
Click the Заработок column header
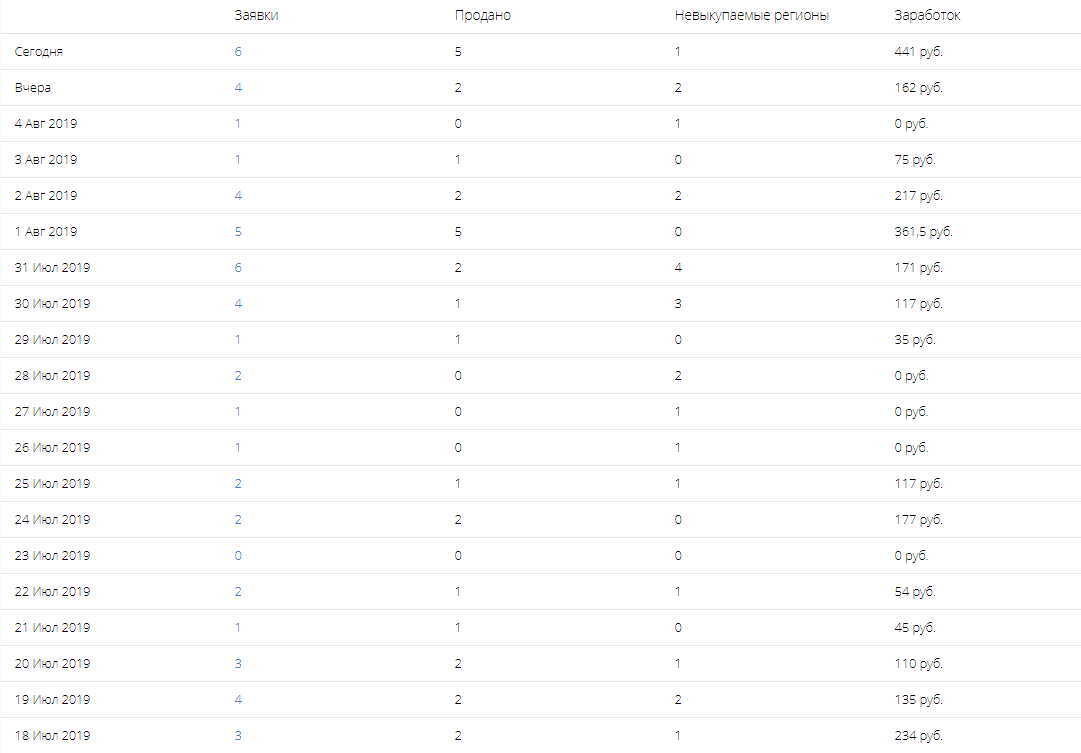point(927,16)
